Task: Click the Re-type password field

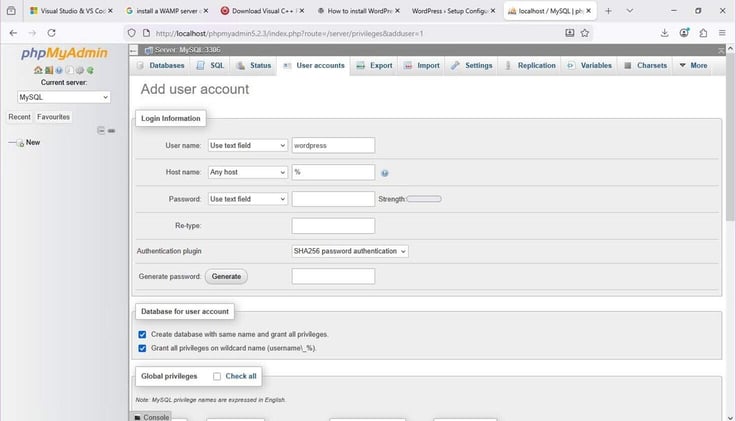Action: [333, 226]
